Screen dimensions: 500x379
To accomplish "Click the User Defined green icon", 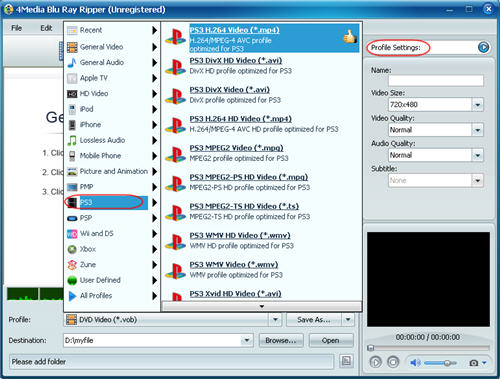I will click(72, 280).
